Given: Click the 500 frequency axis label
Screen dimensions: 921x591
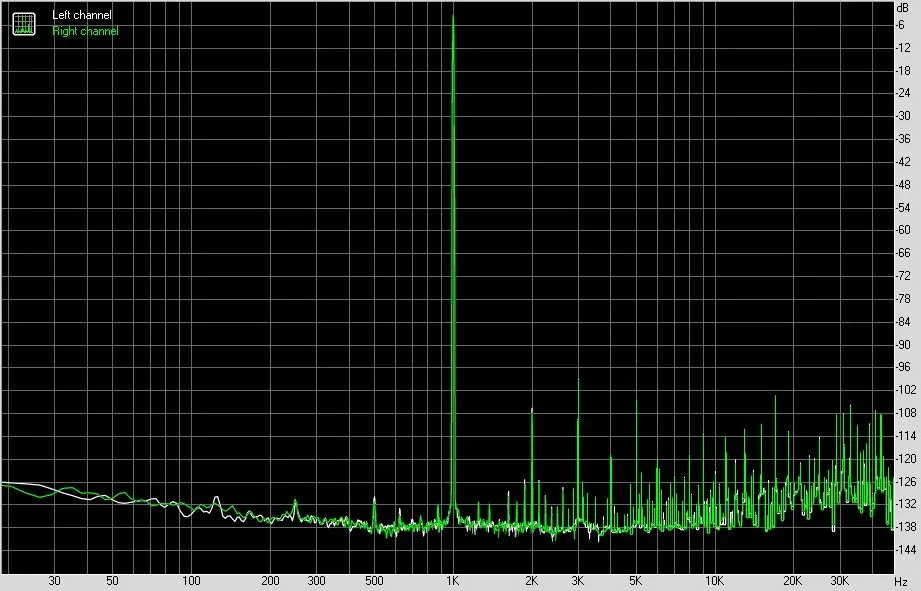Looking at the screenshot, I should [374, 581].
